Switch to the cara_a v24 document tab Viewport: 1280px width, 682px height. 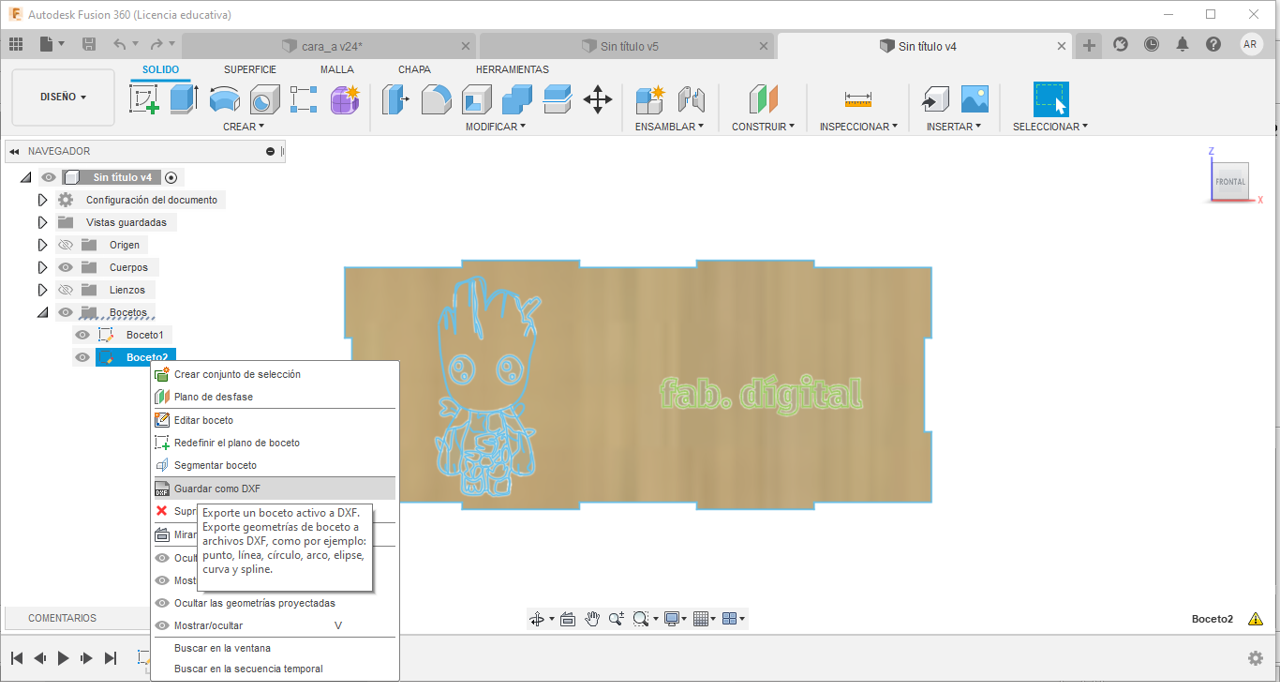pyautogui.click(x=331, y=46)
